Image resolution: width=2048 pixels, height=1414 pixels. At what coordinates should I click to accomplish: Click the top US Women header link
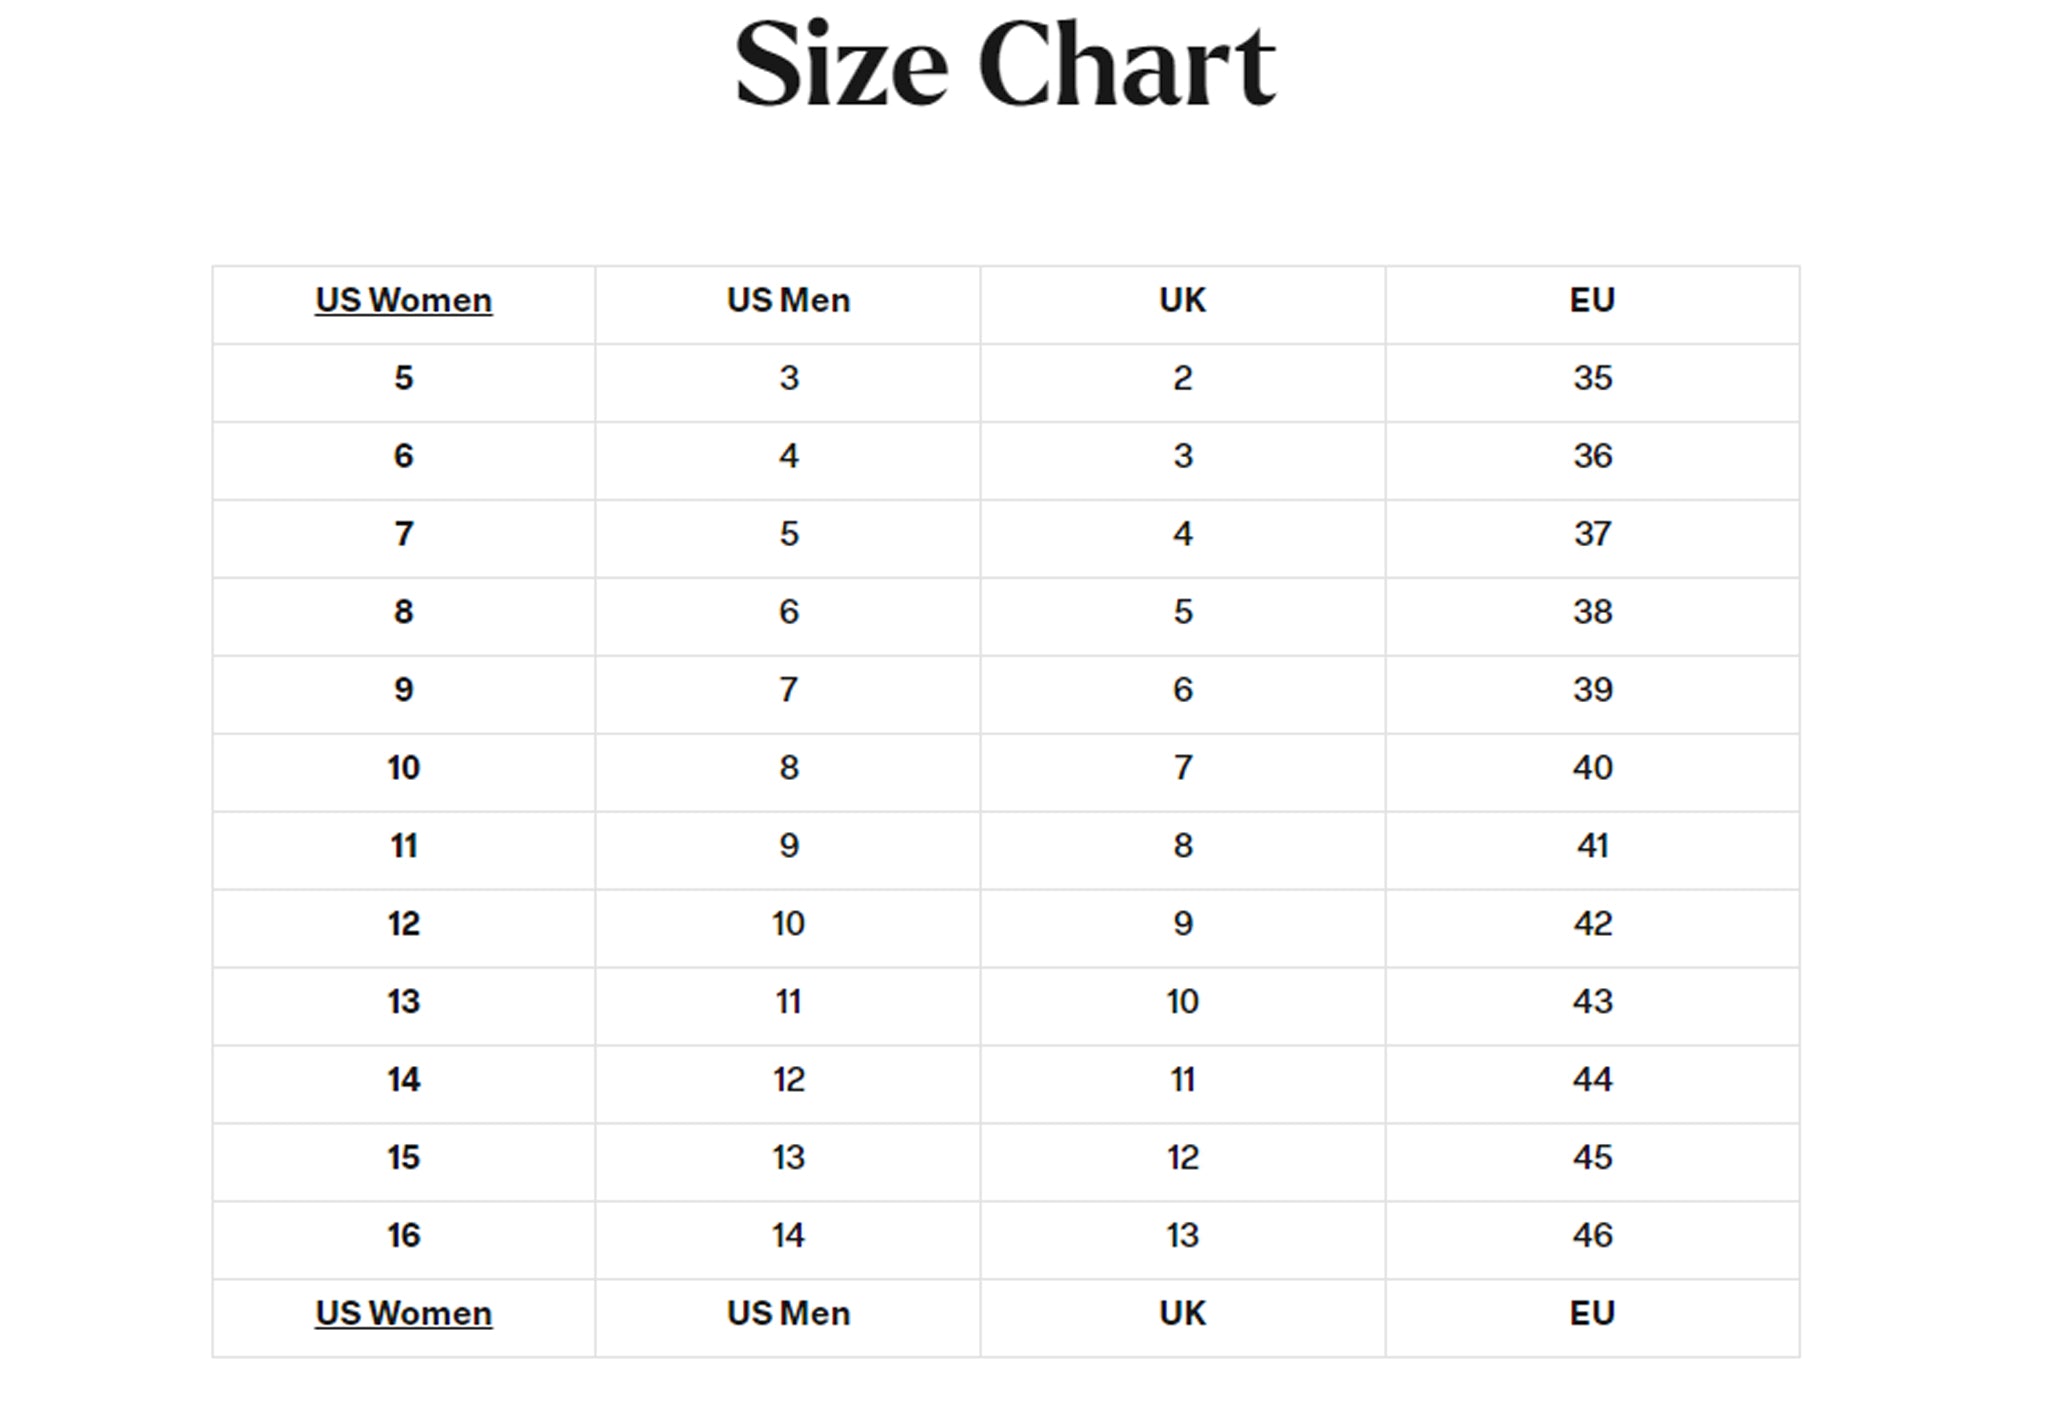(x=403, y=300)
